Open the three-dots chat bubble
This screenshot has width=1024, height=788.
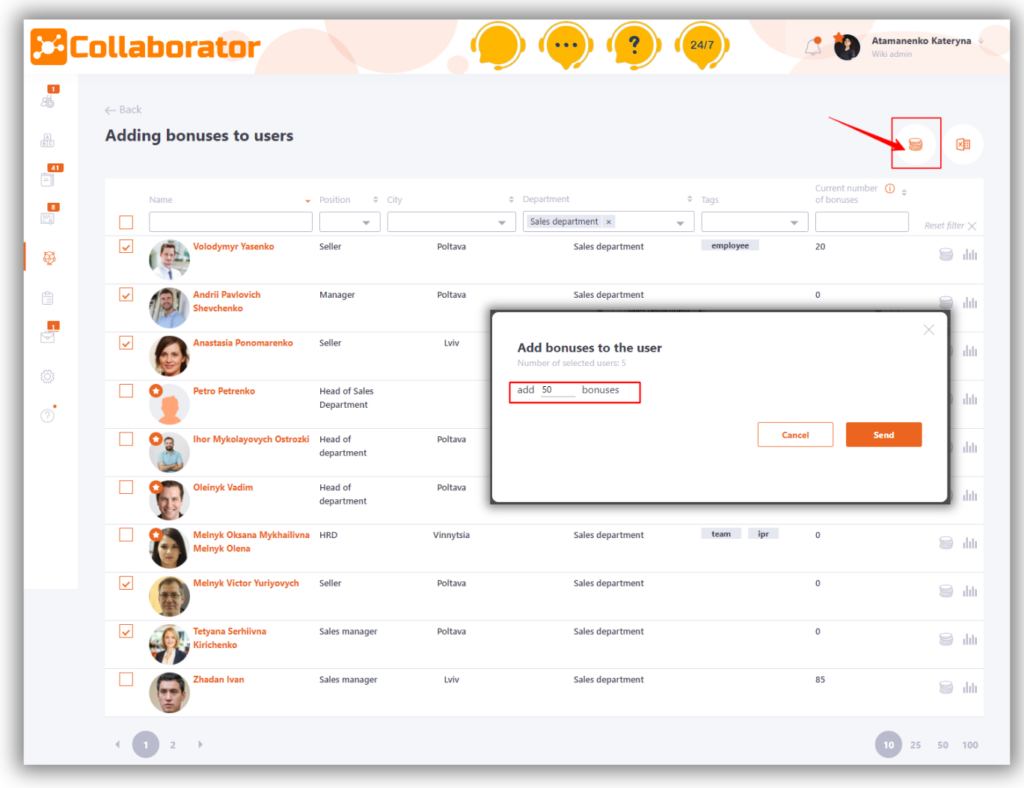(x=566, y=46)
